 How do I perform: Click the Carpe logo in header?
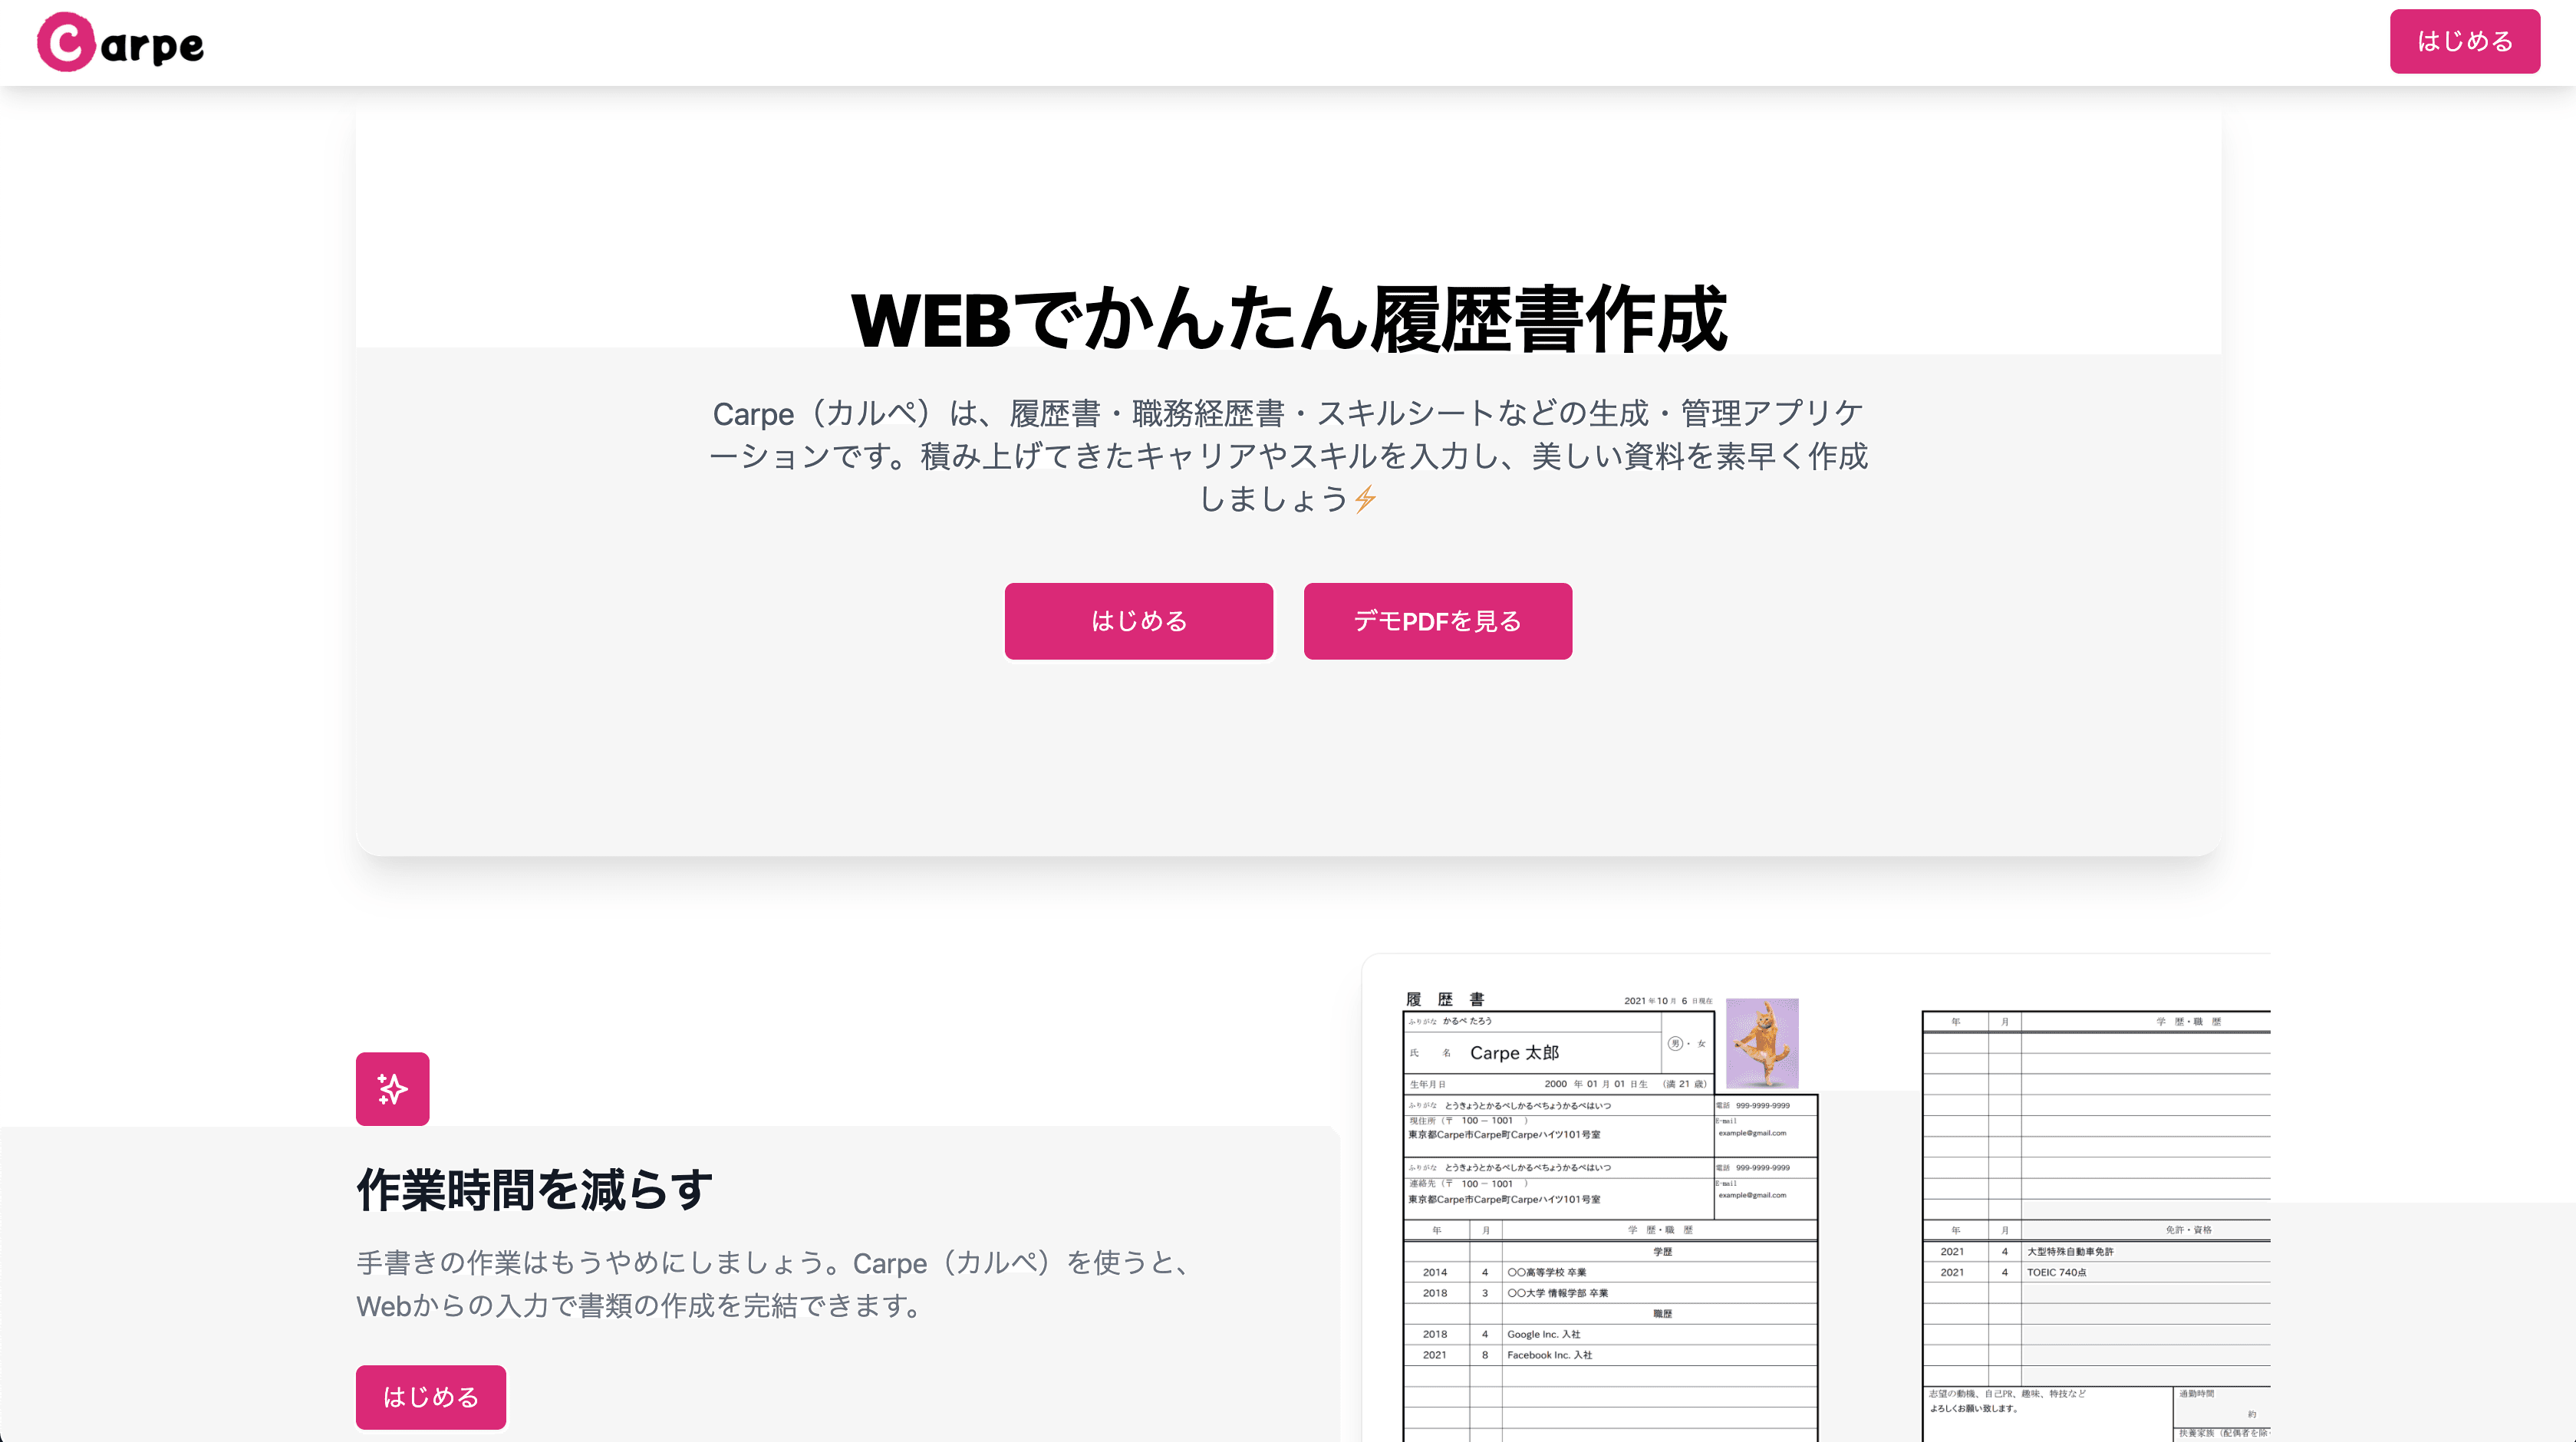coord(120,42)
